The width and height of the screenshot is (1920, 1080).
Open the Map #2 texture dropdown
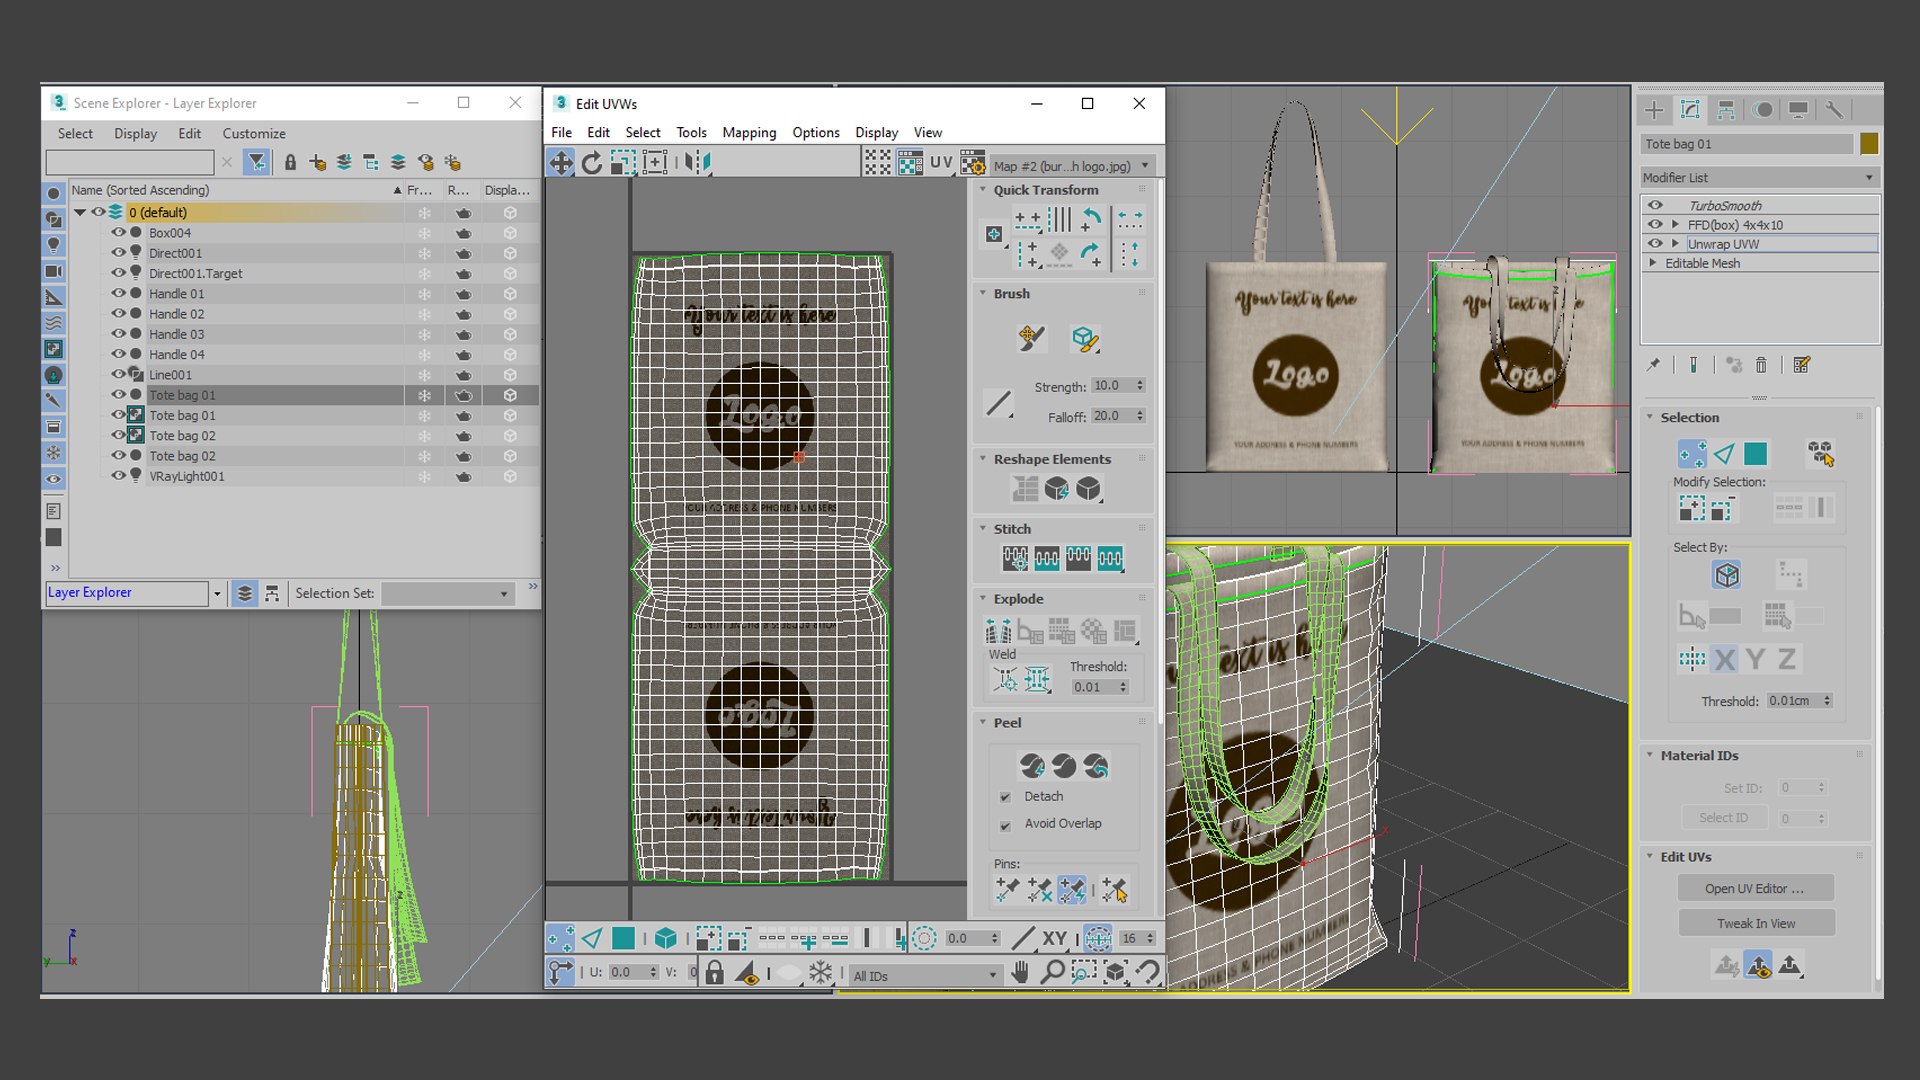coord(1072,166)
